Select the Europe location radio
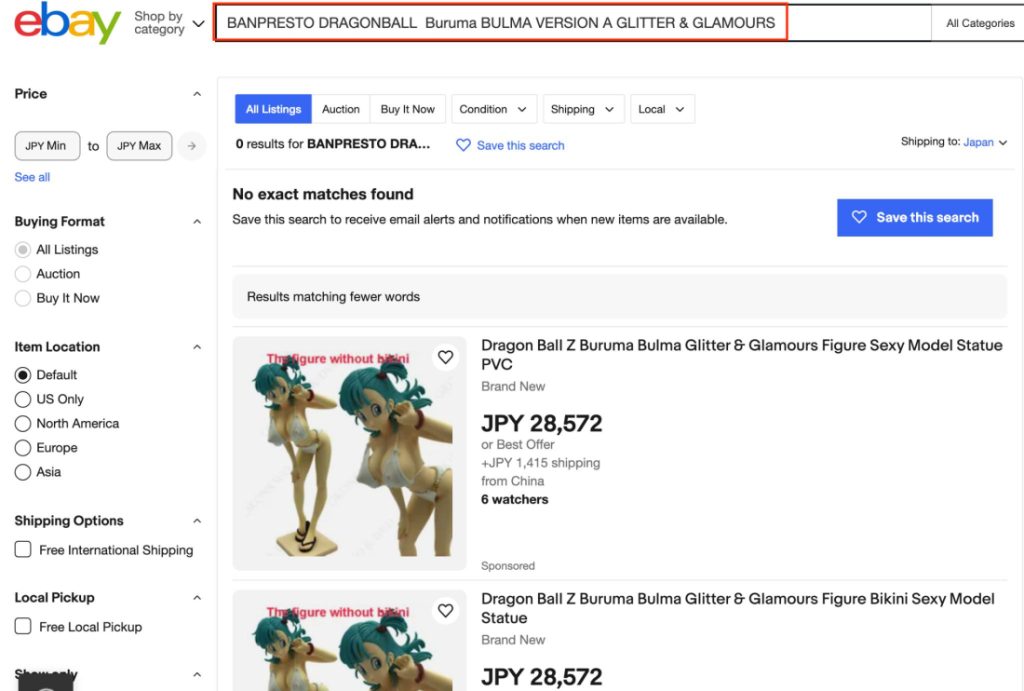Viewport: 1024px width, 691px height. (23, 447)
